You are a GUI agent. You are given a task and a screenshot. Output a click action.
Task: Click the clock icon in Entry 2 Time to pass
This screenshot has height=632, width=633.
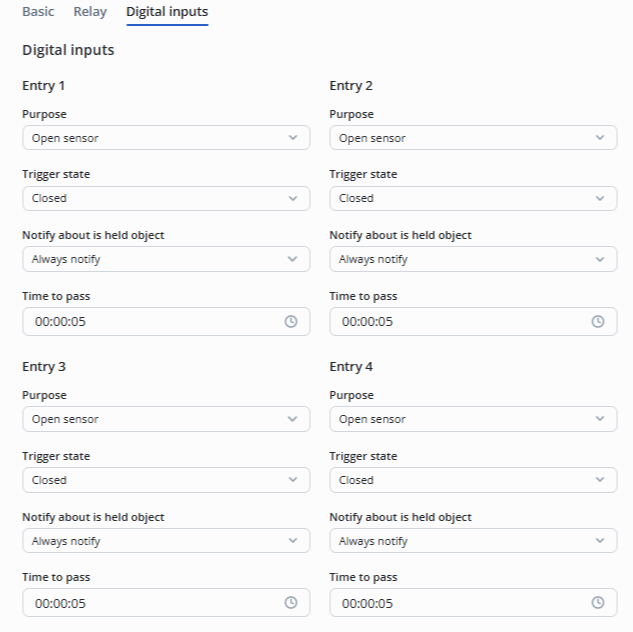[598, 322]
